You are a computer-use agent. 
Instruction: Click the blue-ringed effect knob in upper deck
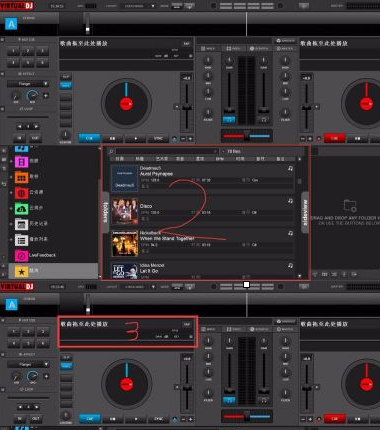[x=32, y=96]
